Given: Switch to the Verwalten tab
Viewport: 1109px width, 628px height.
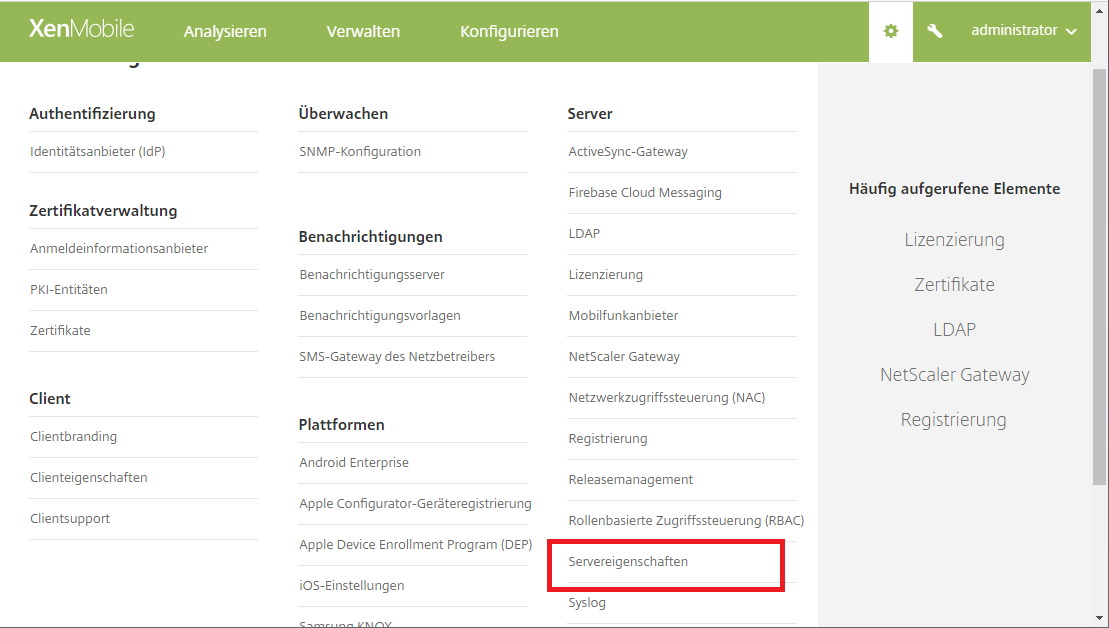Looking at the screenshot, I should point(363,31).
